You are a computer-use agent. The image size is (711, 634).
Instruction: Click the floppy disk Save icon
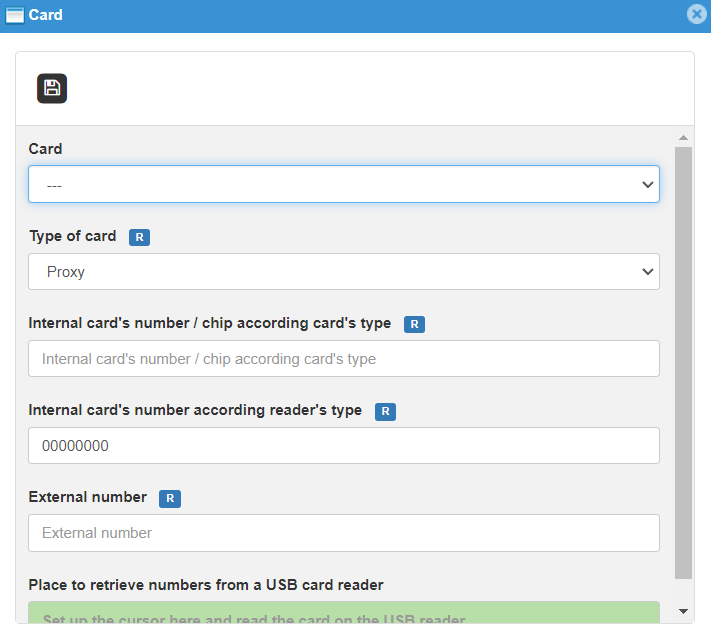52,88
